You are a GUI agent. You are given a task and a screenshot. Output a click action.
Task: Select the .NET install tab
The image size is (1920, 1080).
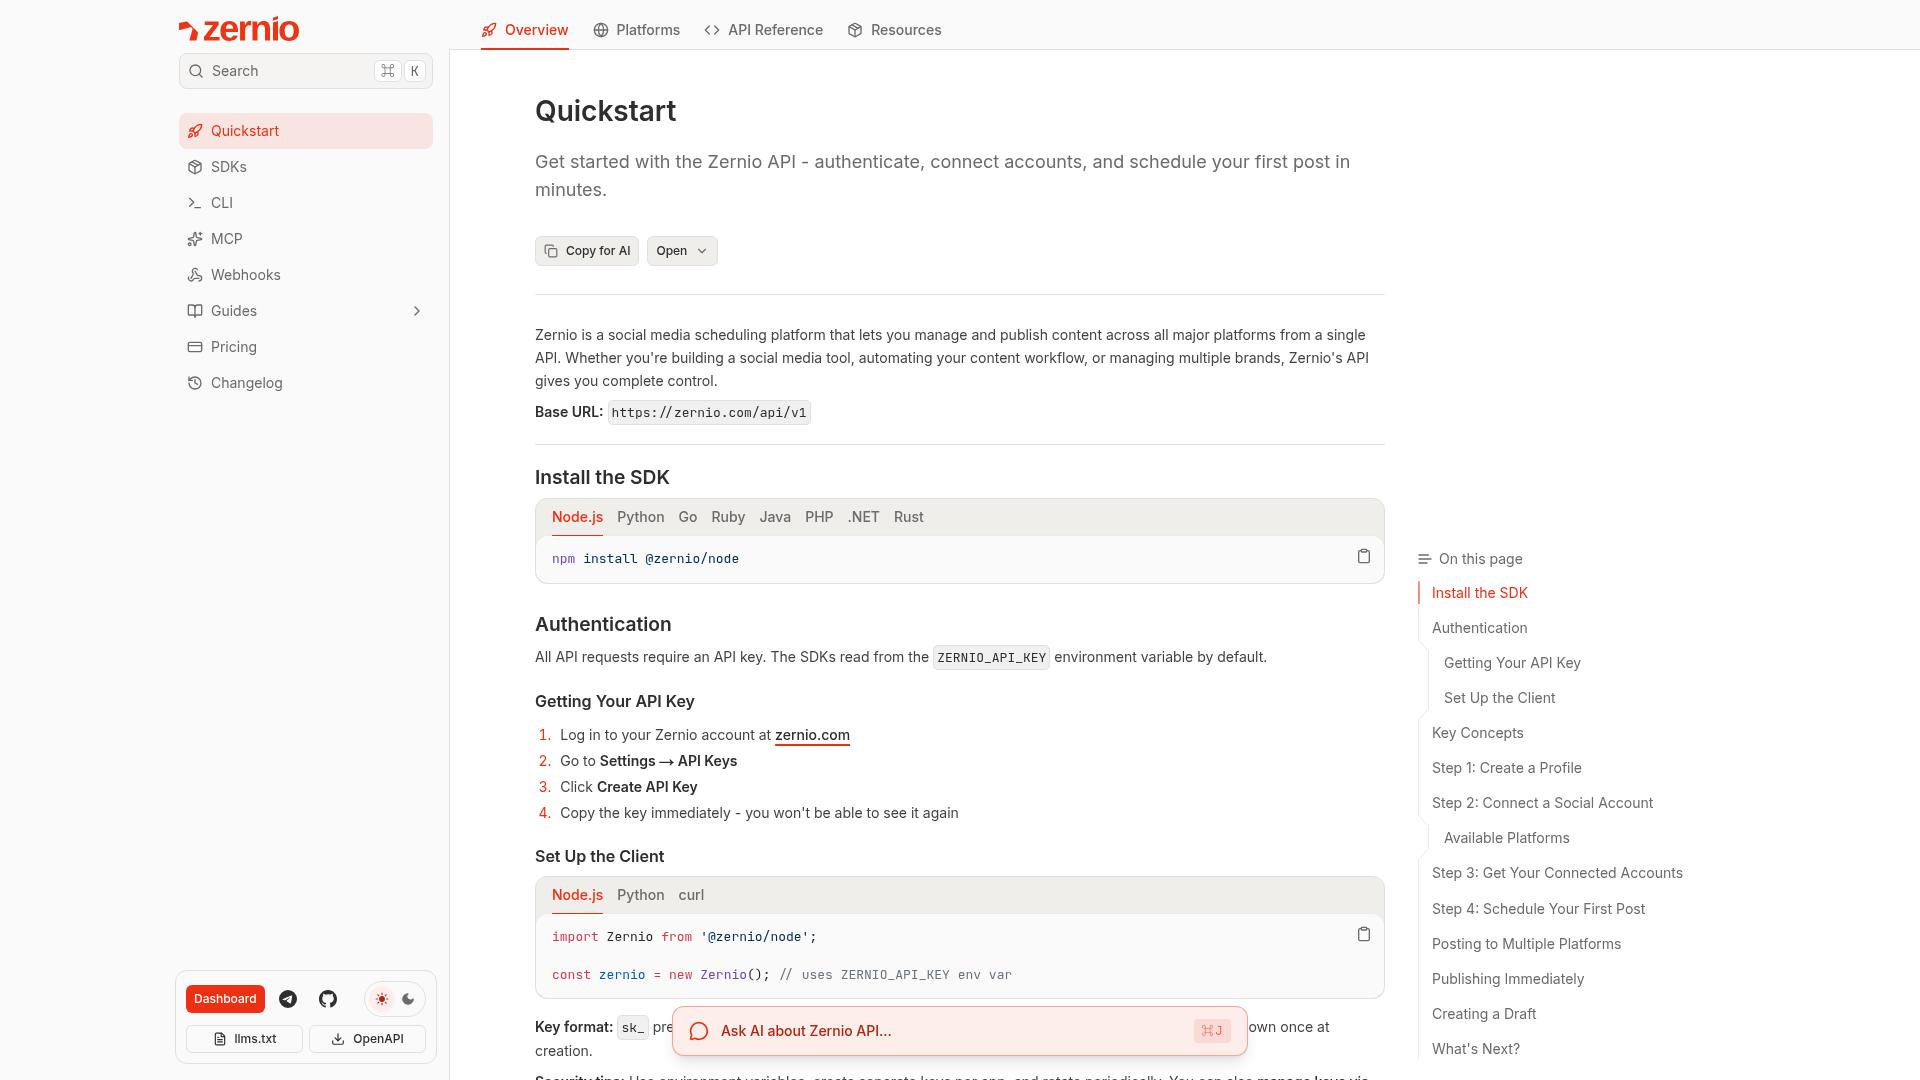864,517
